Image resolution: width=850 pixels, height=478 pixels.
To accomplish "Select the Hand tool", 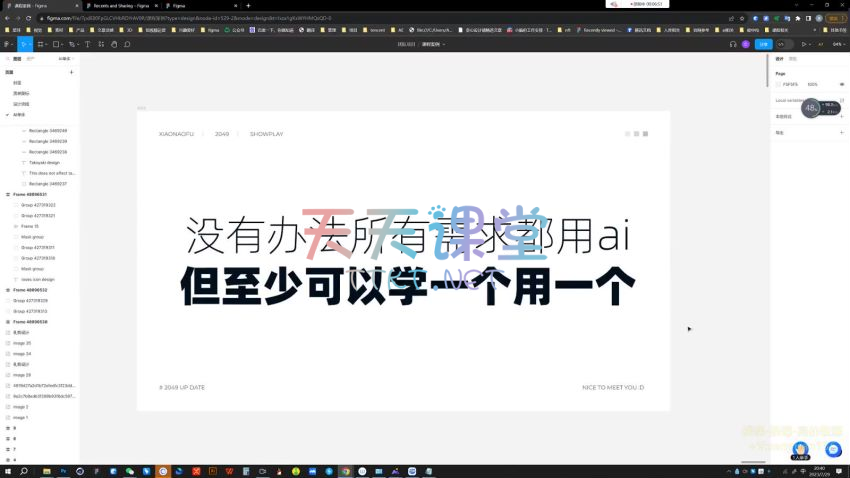I will pos(114,44).
